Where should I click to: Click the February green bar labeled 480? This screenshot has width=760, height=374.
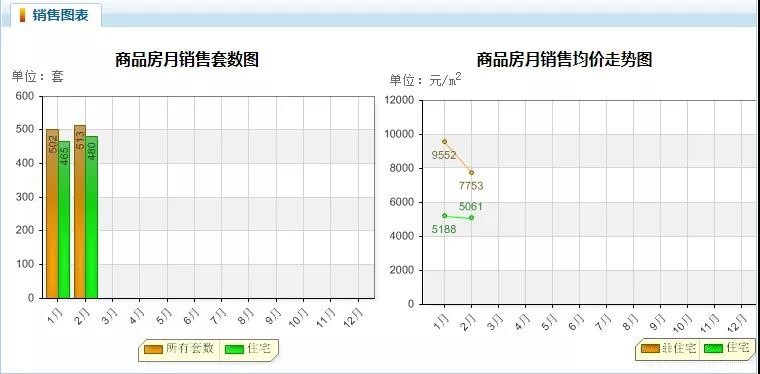(92, 217)
